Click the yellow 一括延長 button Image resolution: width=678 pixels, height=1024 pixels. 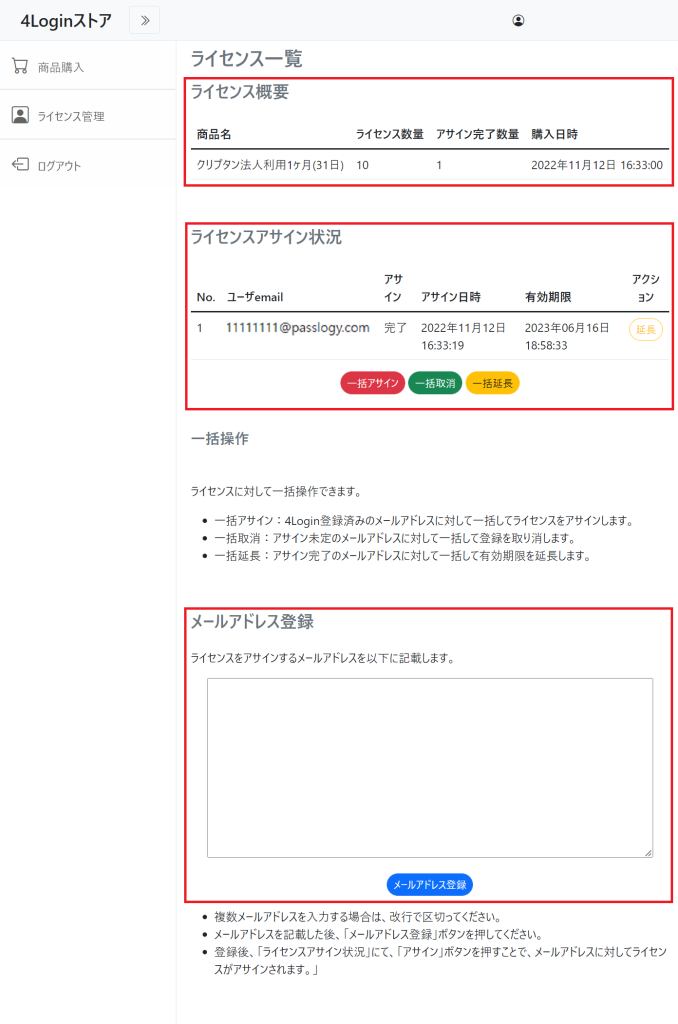pyautogui.click(x=492, y=383)
